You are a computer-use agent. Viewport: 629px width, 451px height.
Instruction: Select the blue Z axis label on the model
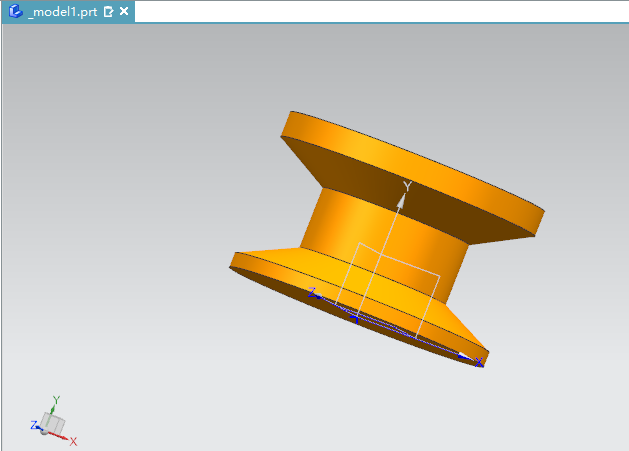pos(312,293)
